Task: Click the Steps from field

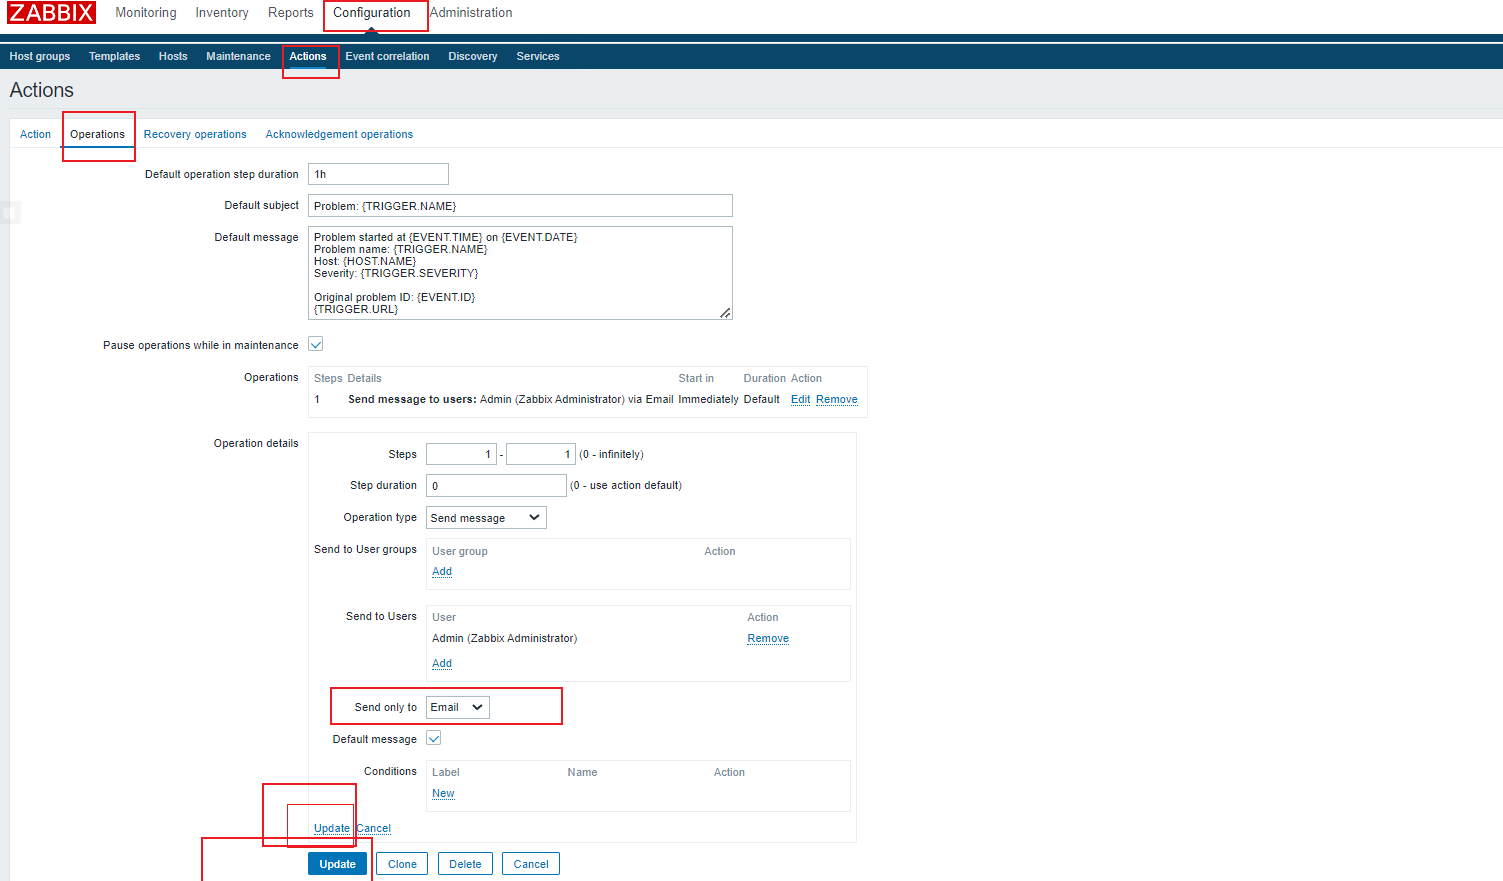Action: (461, 454)
